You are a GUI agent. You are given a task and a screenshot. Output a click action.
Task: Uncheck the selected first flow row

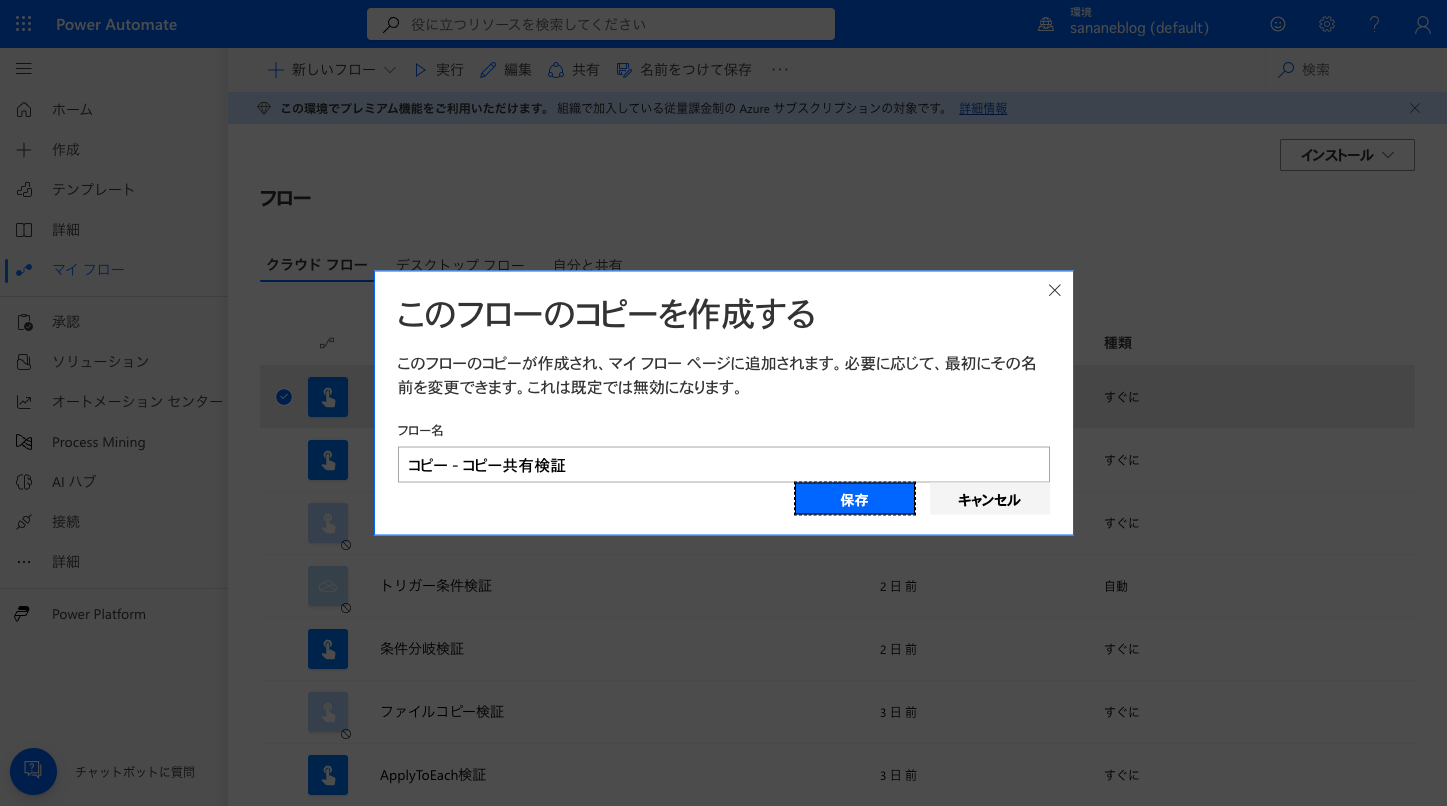(x=284, y=397)
